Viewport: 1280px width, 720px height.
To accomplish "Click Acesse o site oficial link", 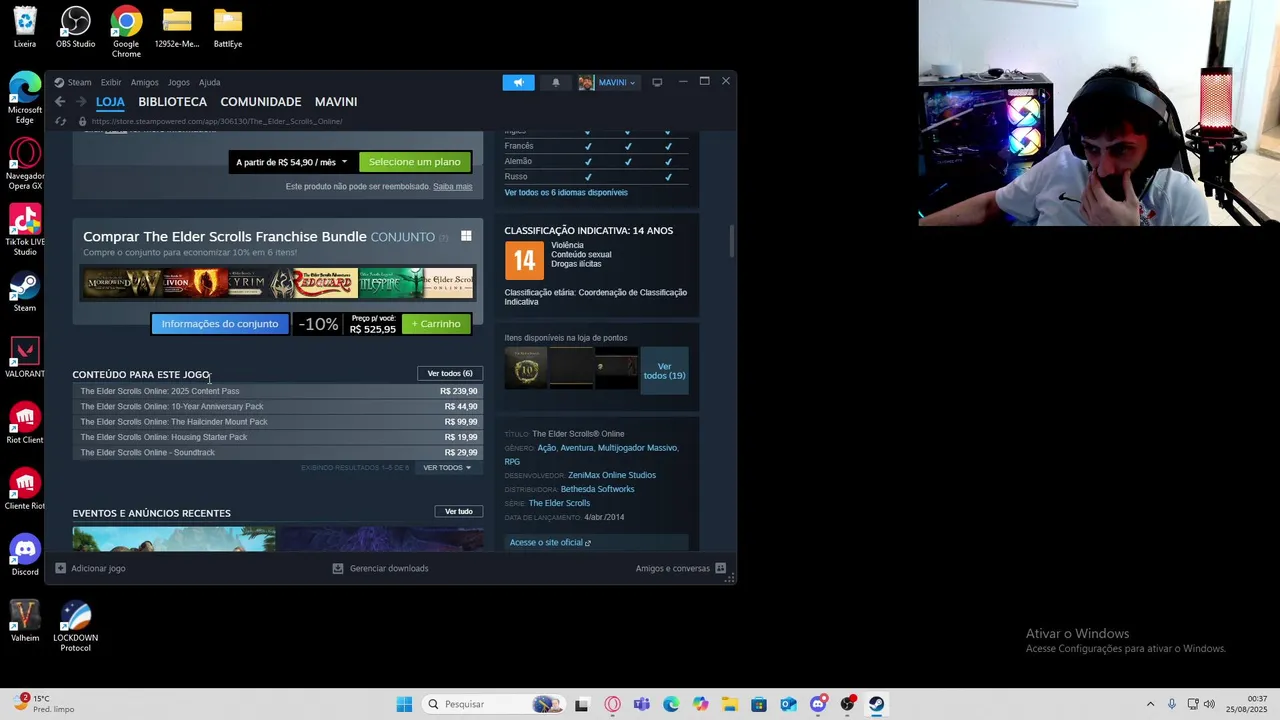I will click(550, 543).
